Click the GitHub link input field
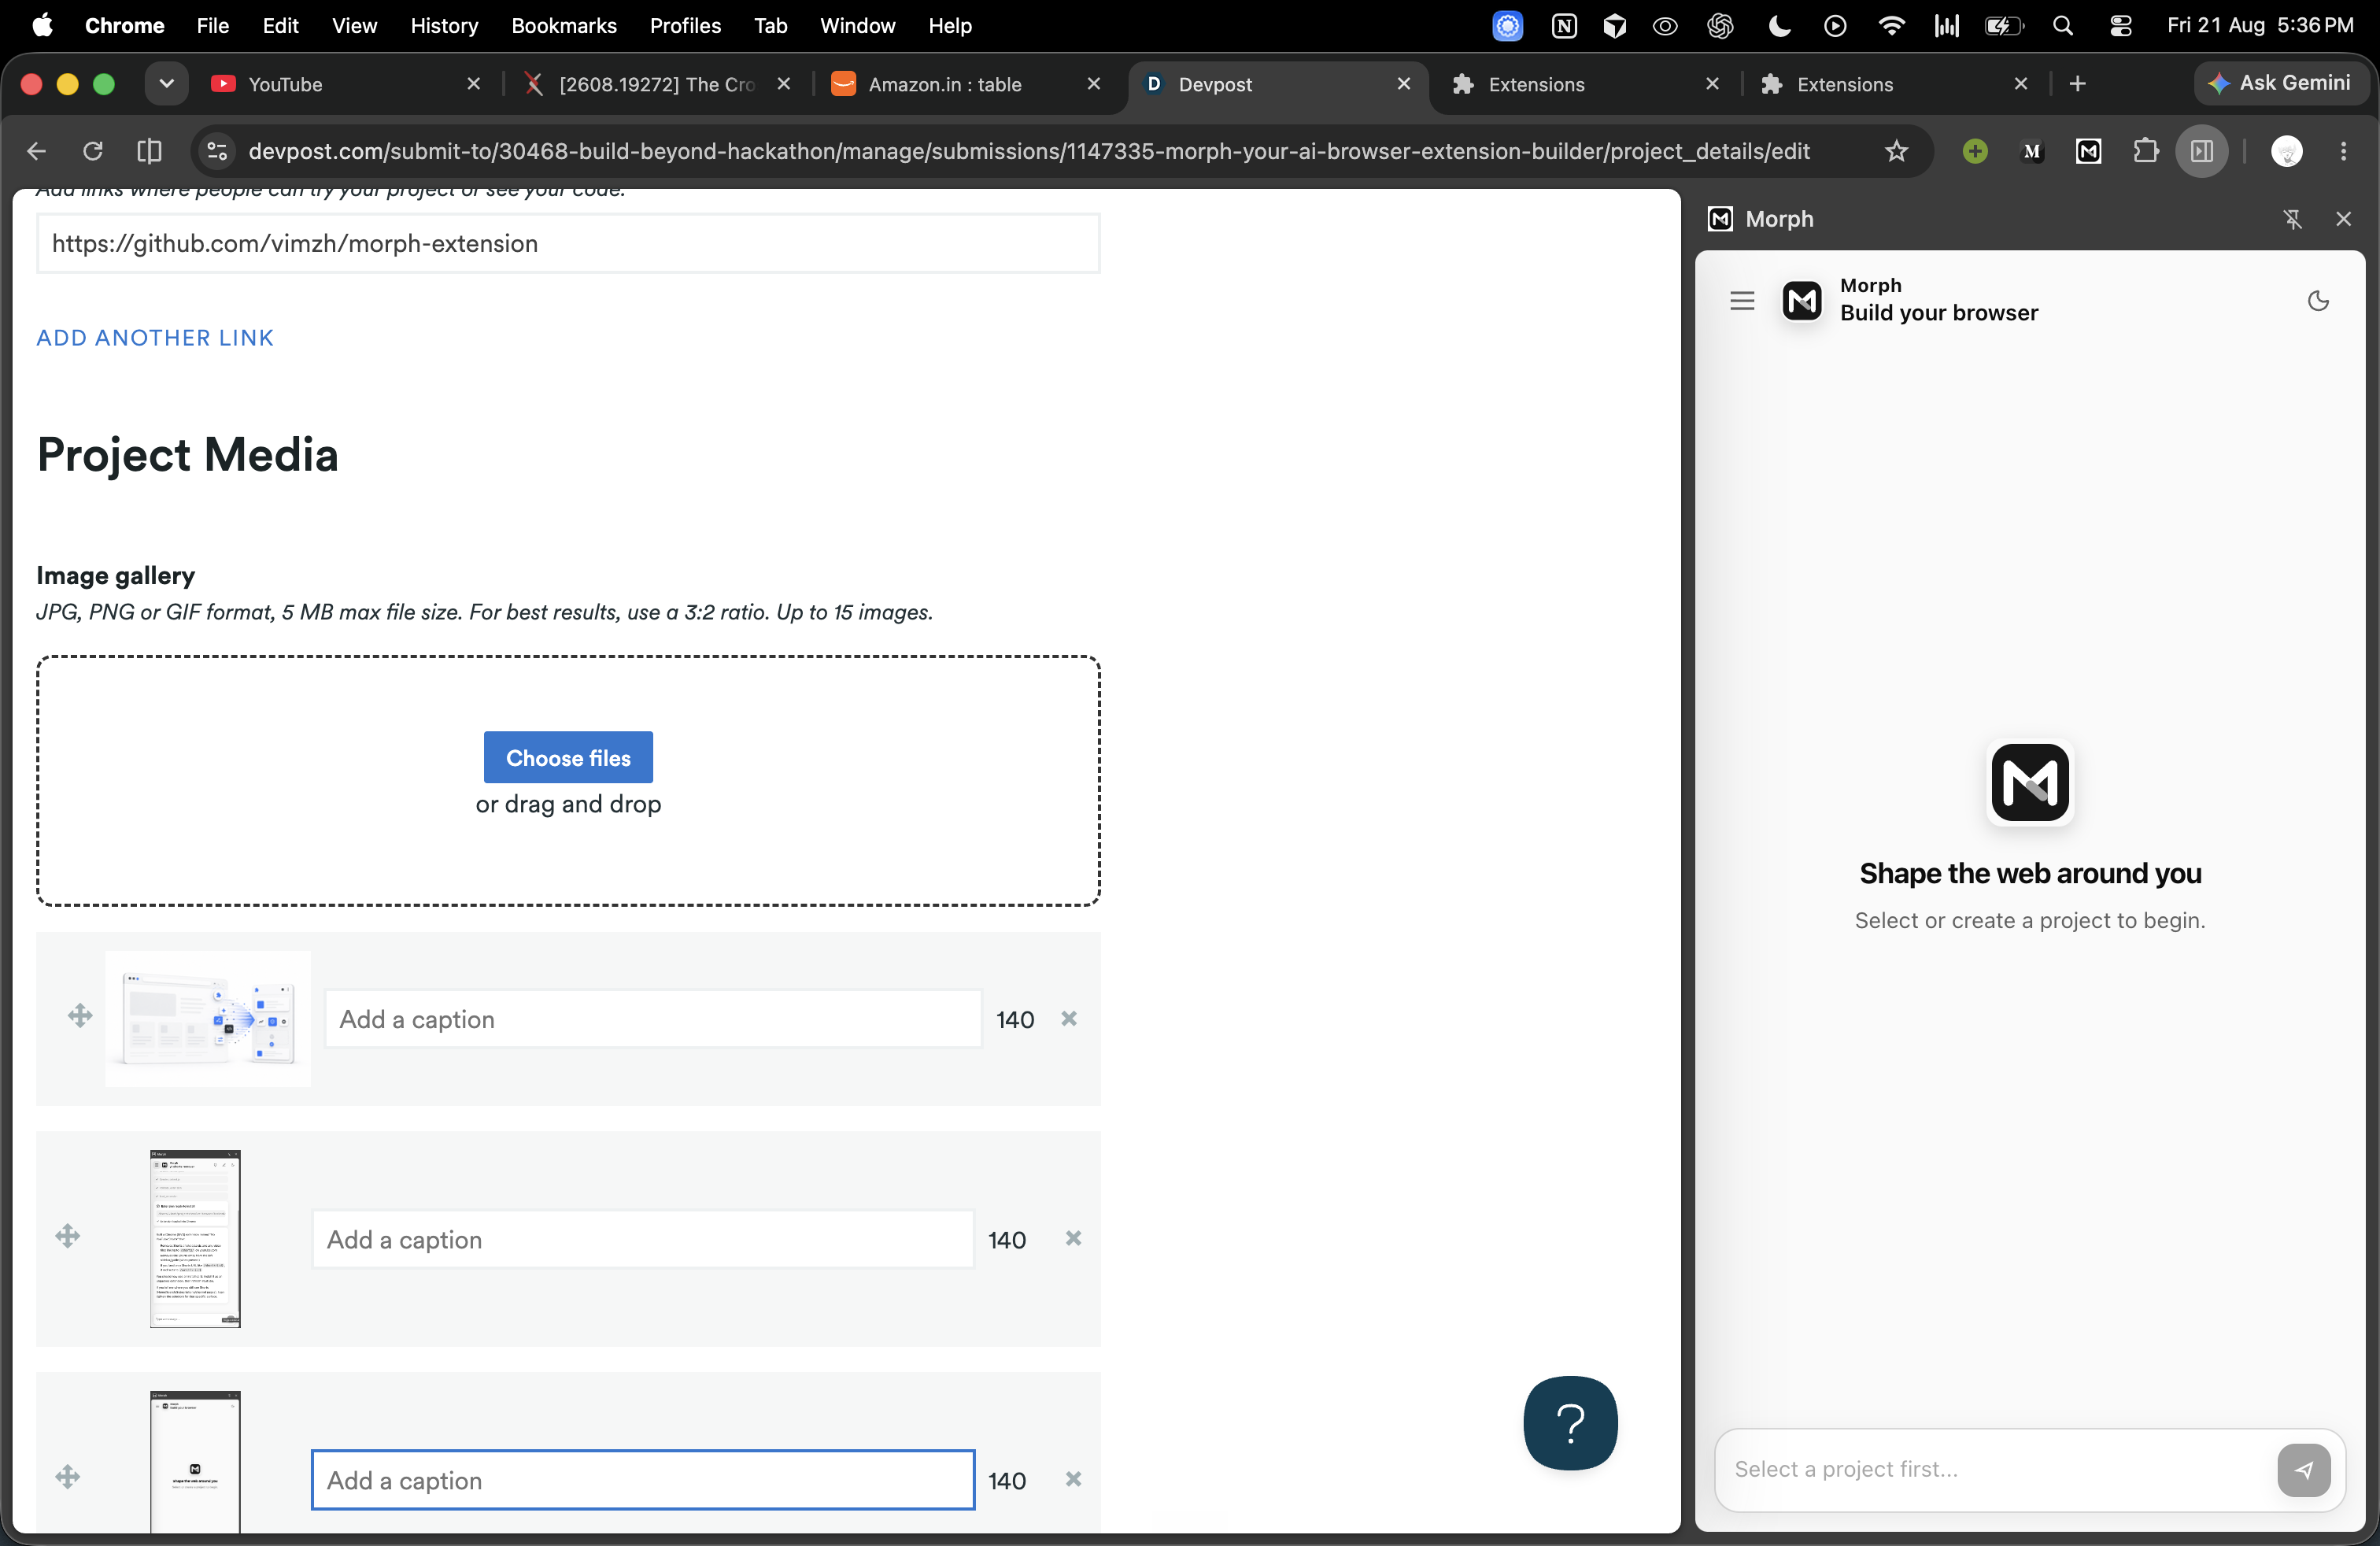The image size is (2380, 1546). pos(568,244)
